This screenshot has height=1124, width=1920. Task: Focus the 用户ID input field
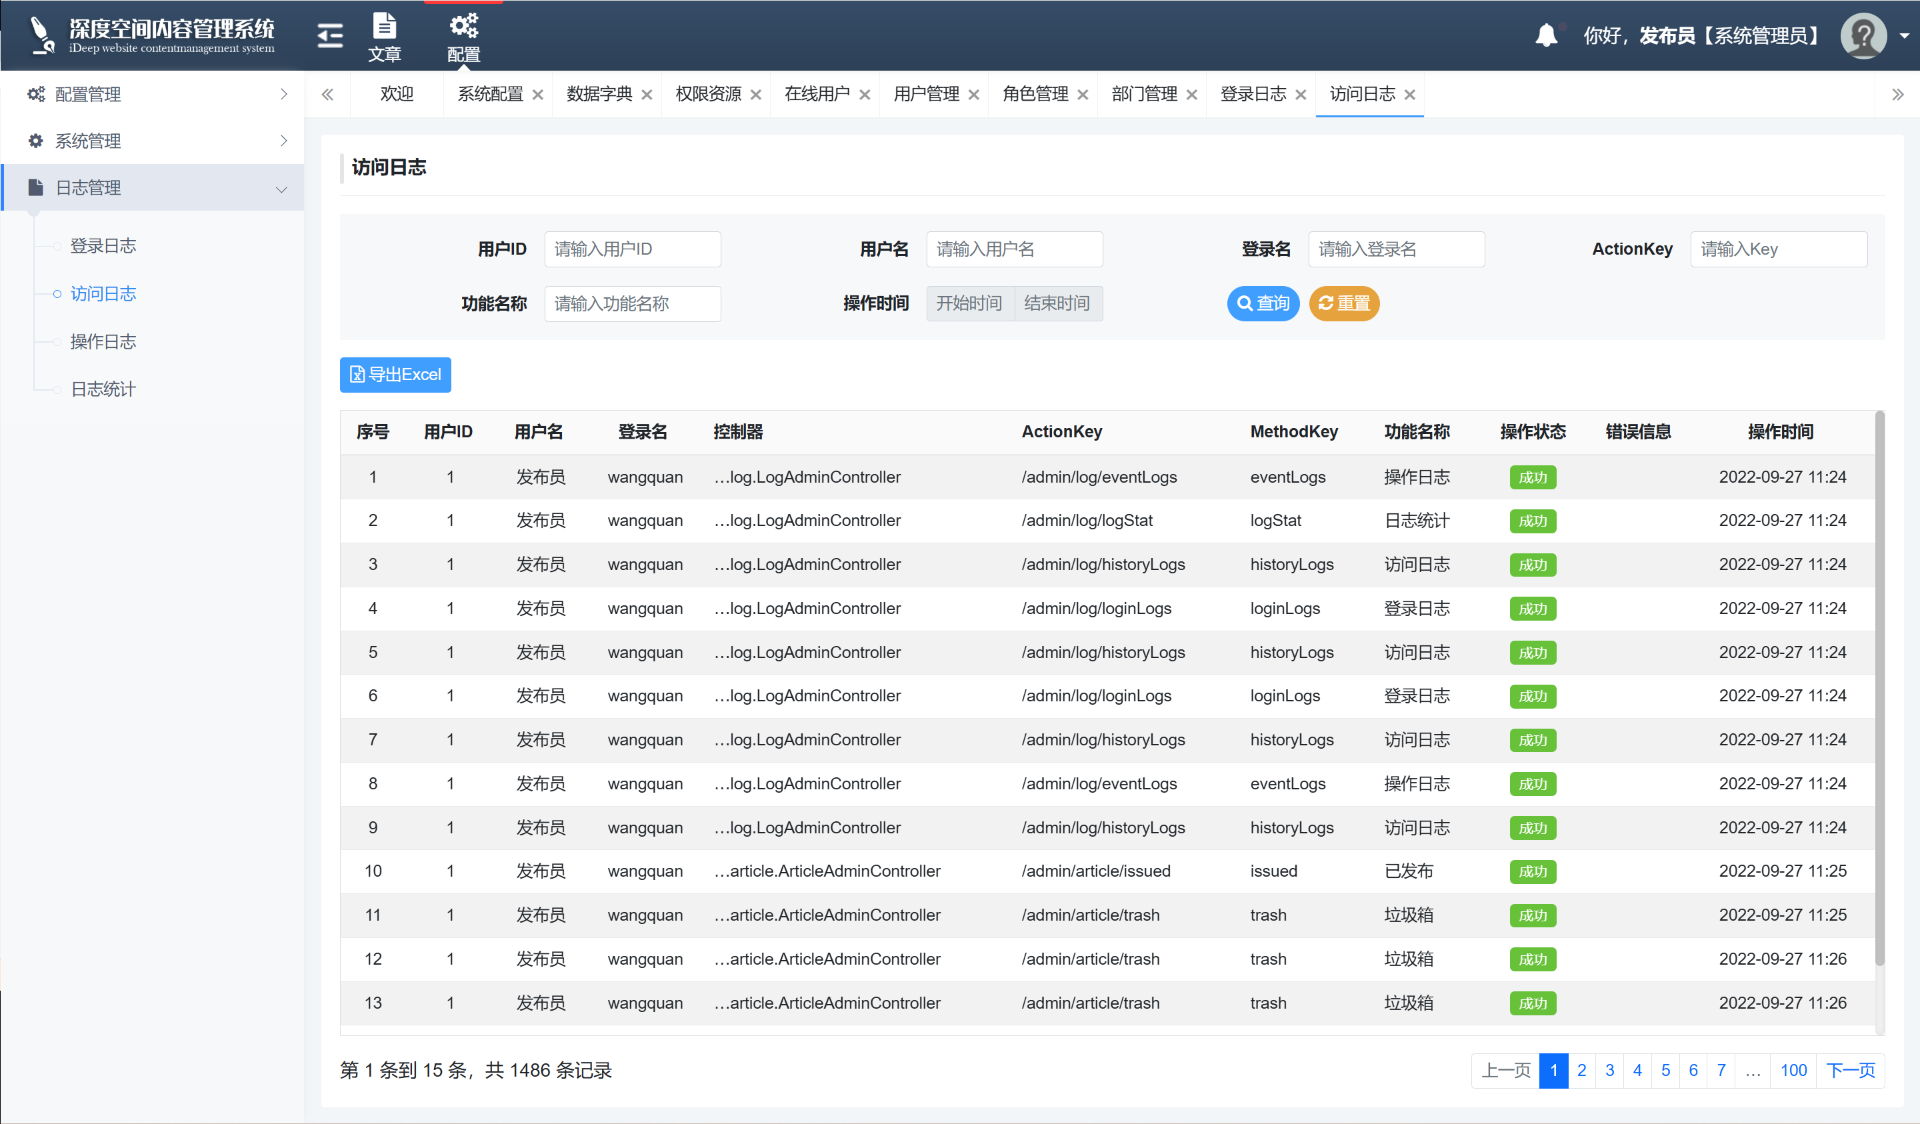coord(632,249)
